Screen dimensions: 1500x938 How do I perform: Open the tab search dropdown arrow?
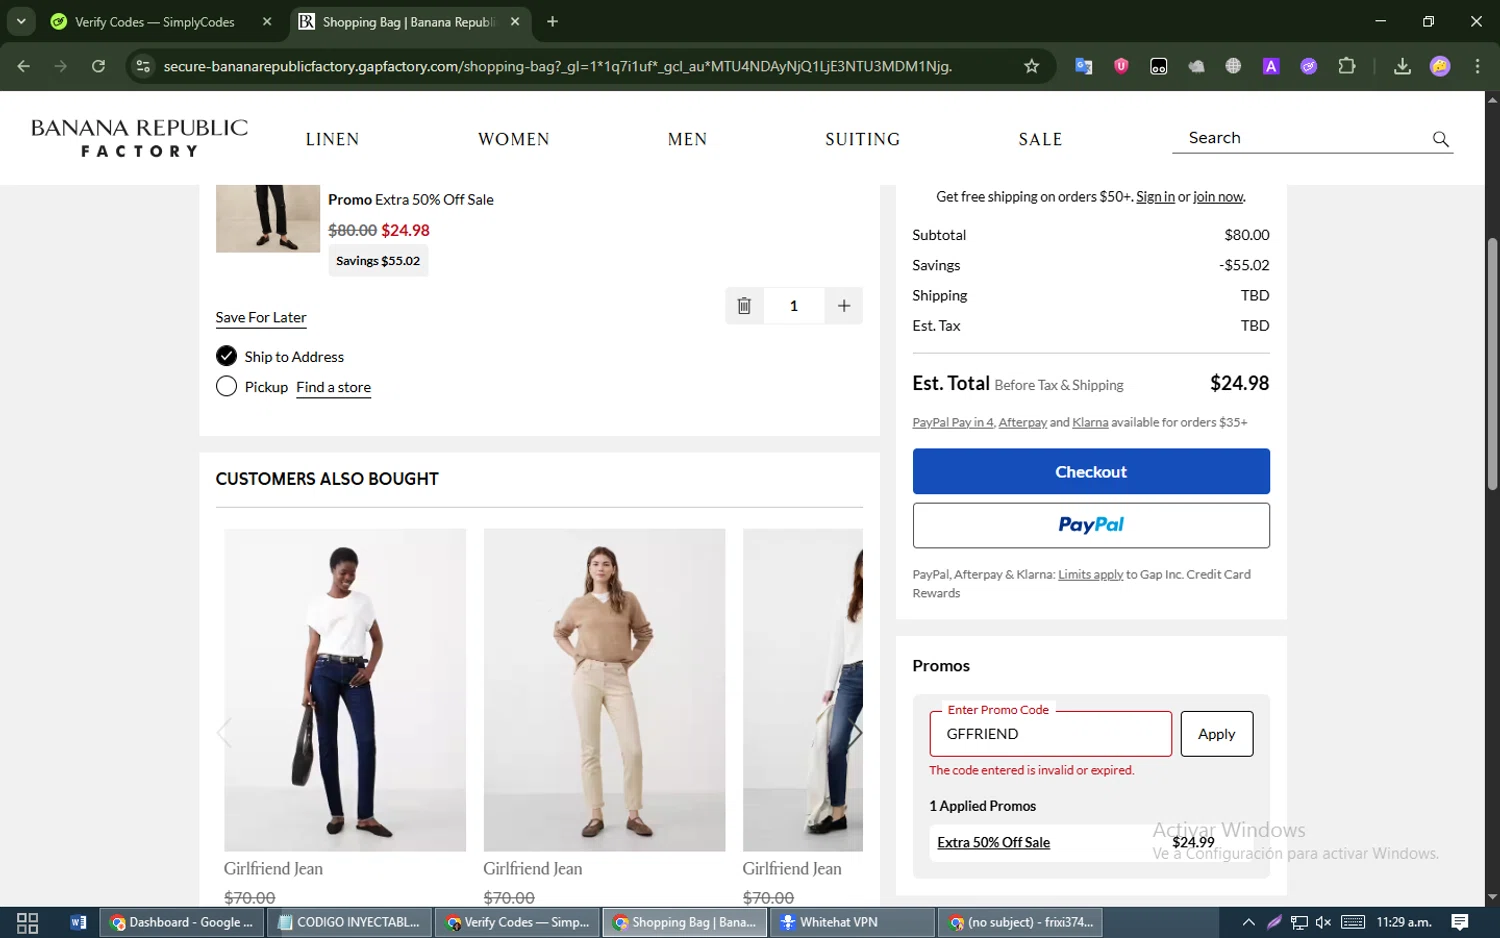point(21,21)
